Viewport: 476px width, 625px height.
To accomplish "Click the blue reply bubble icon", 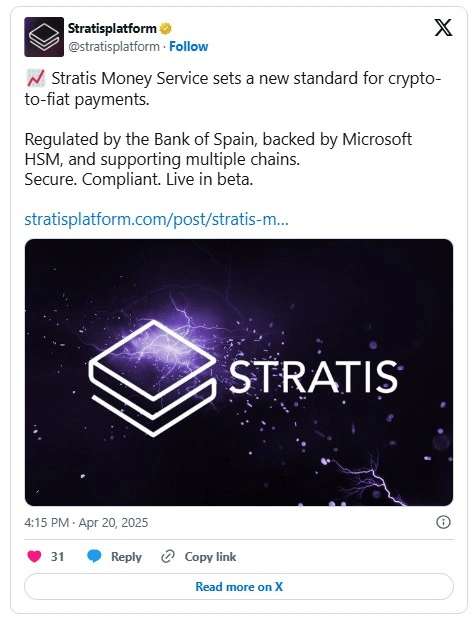I will pos(94,556).
